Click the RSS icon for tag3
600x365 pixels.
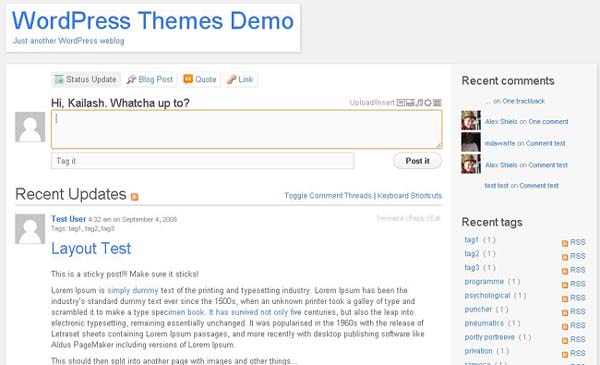point(565,271)
